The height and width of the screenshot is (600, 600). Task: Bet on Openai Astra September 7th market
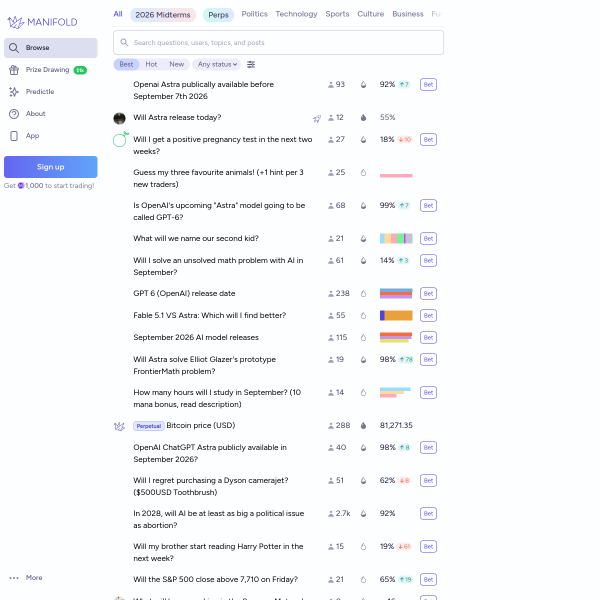pyautogui.click(x=428, y=85)
